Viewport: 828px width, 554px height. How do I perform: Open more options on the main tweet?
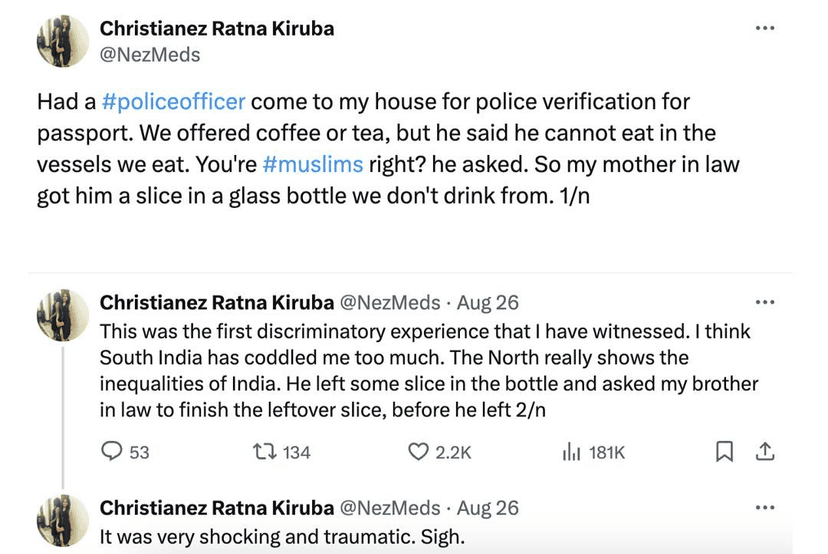click(x=765, y=28)
